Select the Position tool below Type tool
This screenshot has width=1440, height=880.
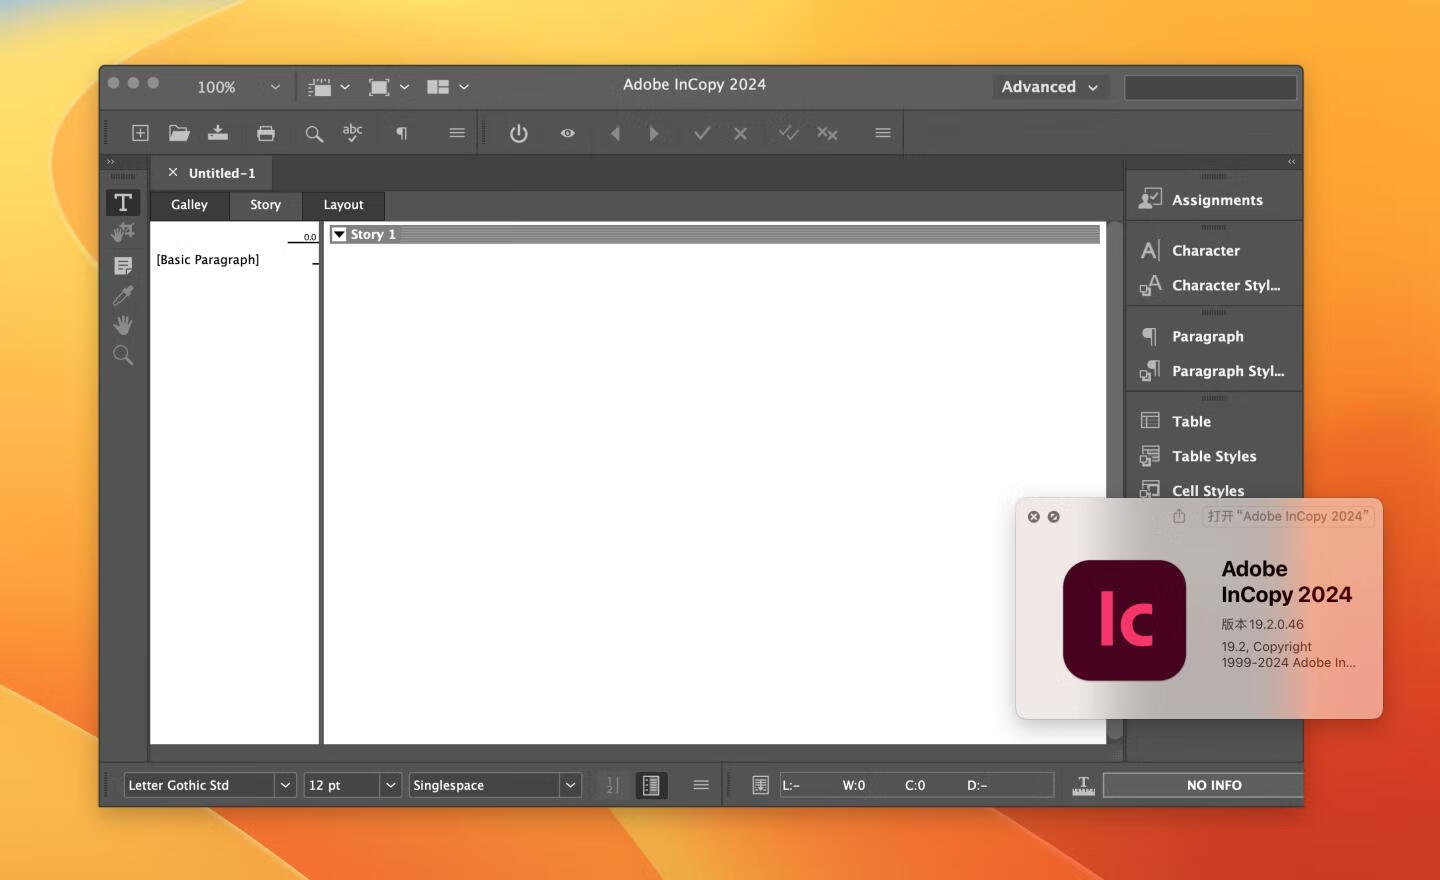[x=123, y=233]
